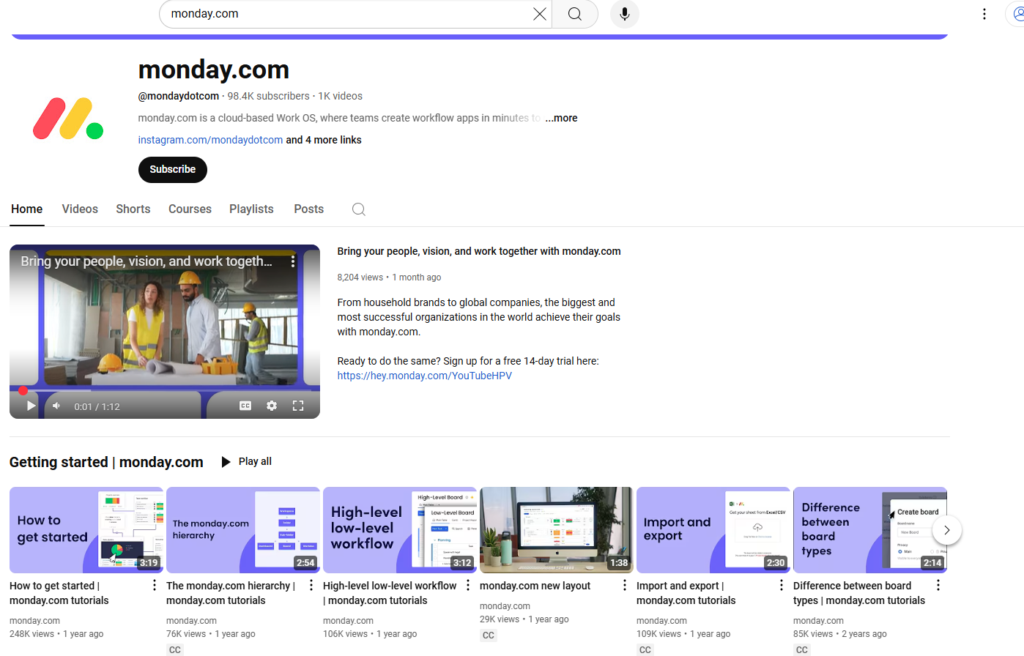
Task: Click Play all for Getting started playlist
Action: pyautogui.click(x=246, y=462)
